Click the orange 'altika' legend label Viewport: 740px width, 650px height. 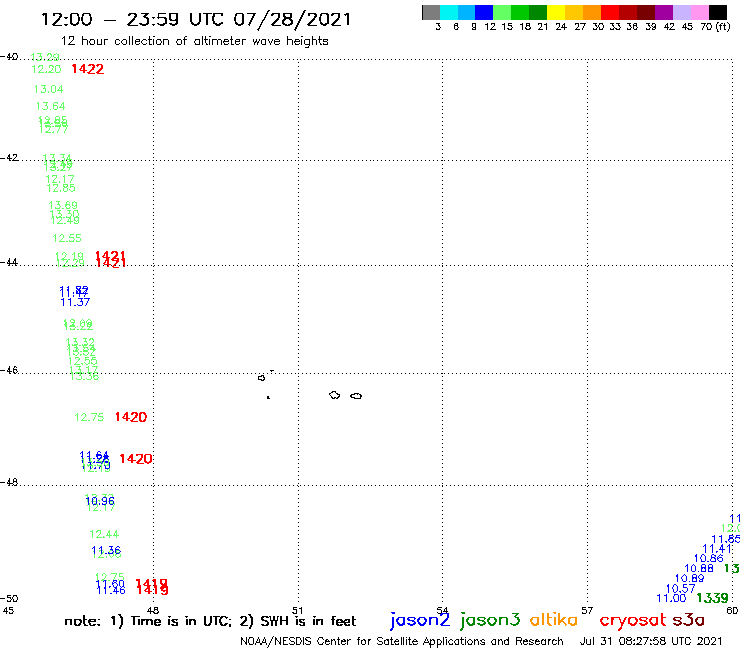(553, 620)
